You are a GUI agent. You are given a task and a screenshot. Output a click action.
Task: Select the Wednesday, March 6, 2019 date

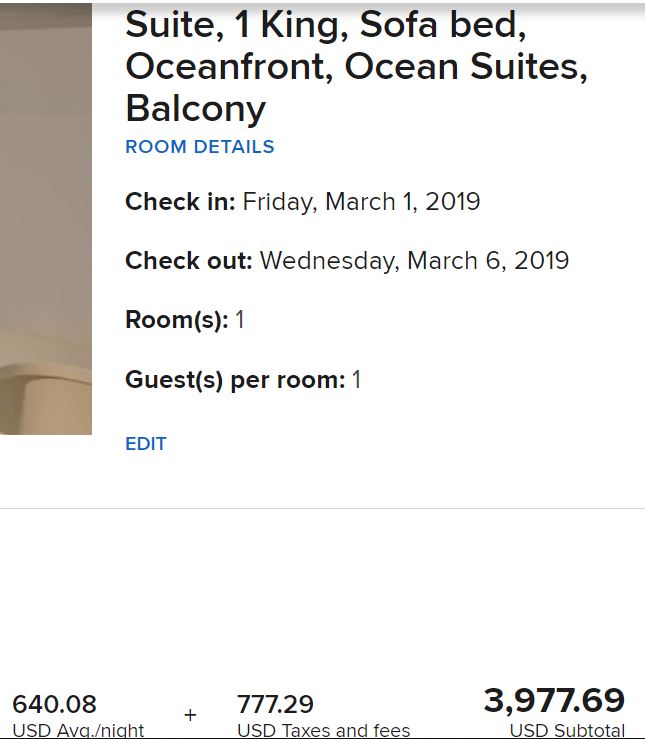(x=414, y=261)
